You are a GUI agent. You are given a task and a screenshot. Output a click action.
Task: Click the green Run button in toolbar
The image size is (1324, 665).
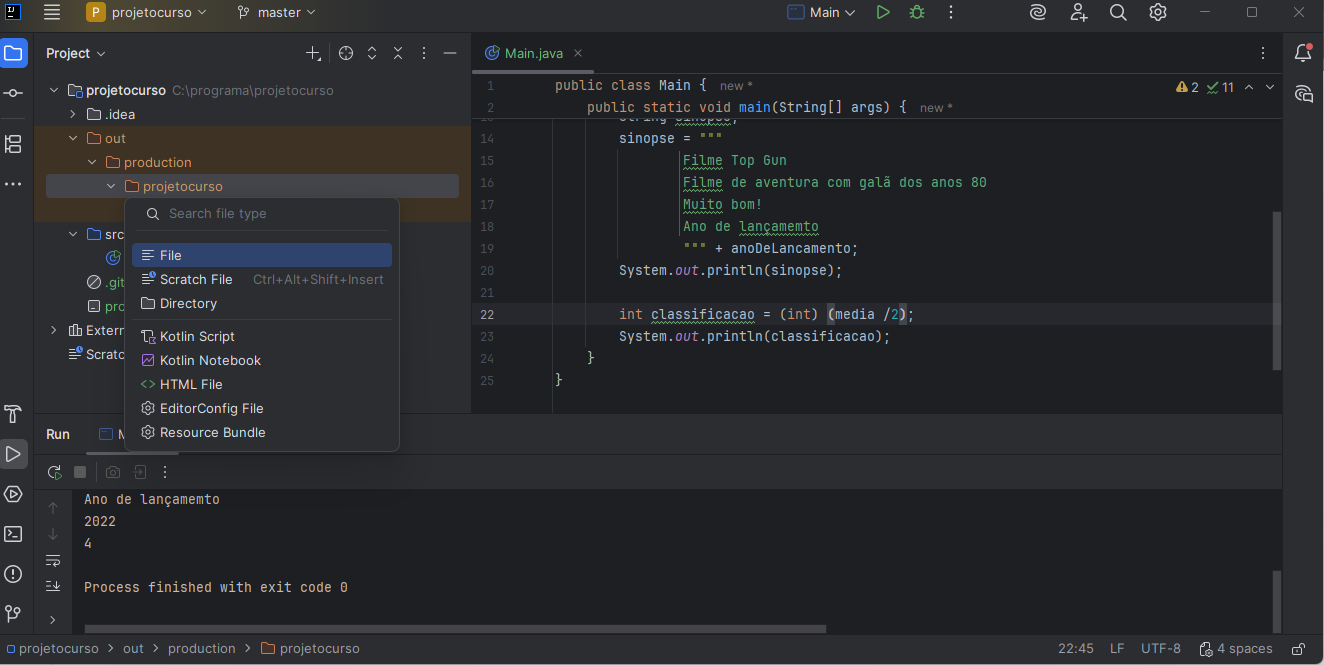tap(882, 13)
